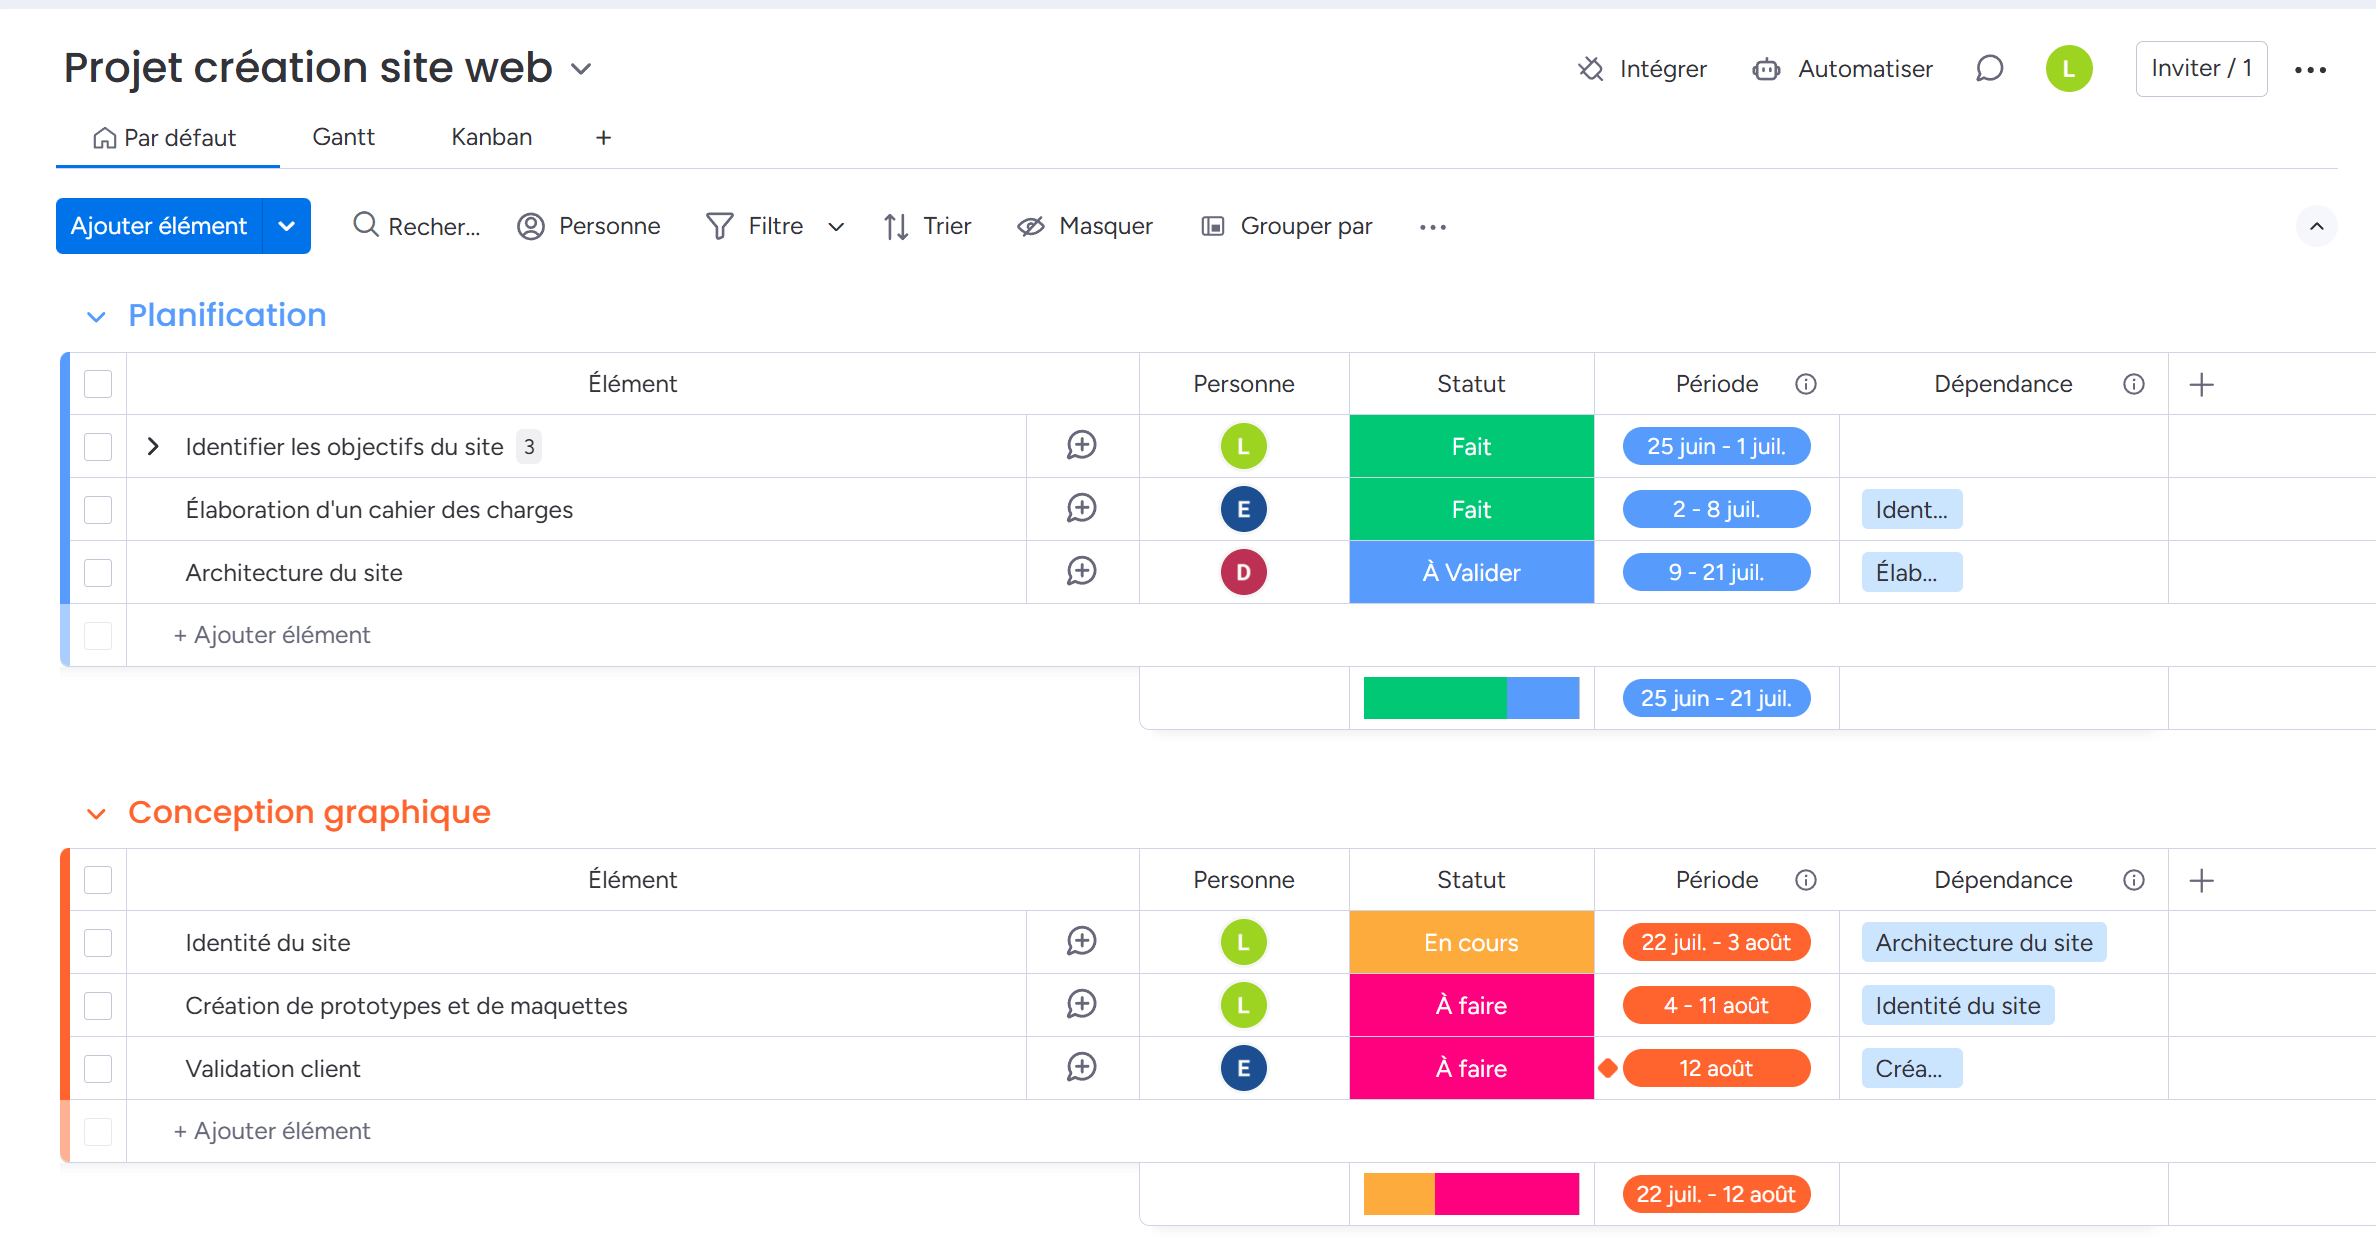Check the Identifier les objectifs du site row

tap(98, 446)
